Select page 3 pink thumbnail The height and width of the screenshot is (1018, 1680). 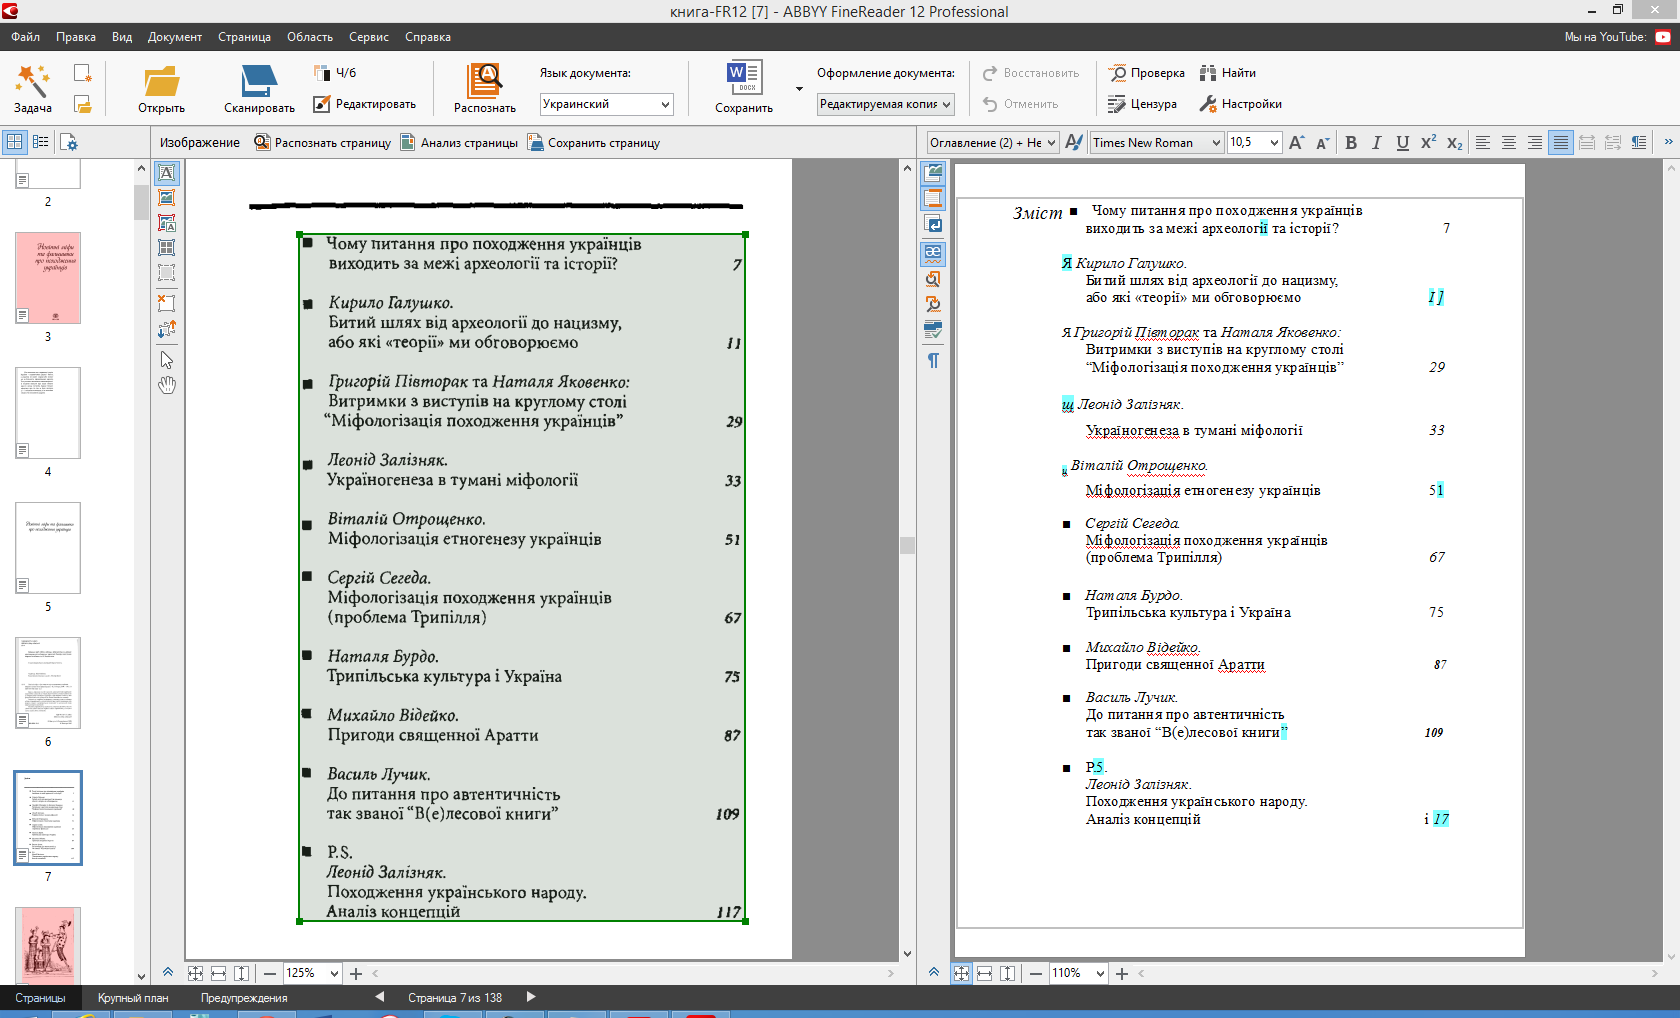pos(48,278)
